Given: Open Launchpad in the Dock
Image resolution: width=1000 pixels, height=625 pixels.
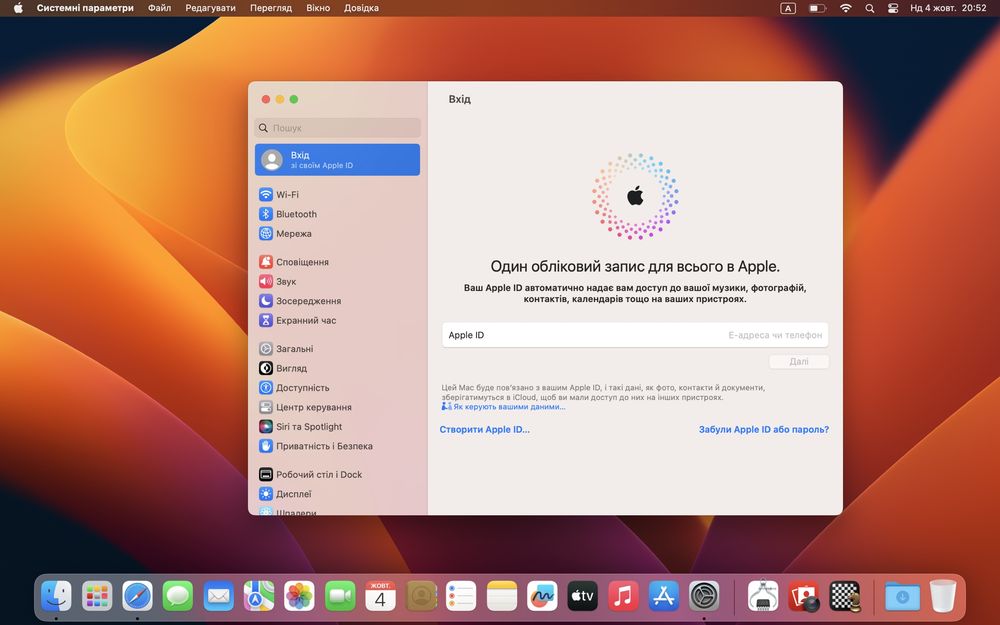Looking at the screenshot, I should tap(97, 596).
